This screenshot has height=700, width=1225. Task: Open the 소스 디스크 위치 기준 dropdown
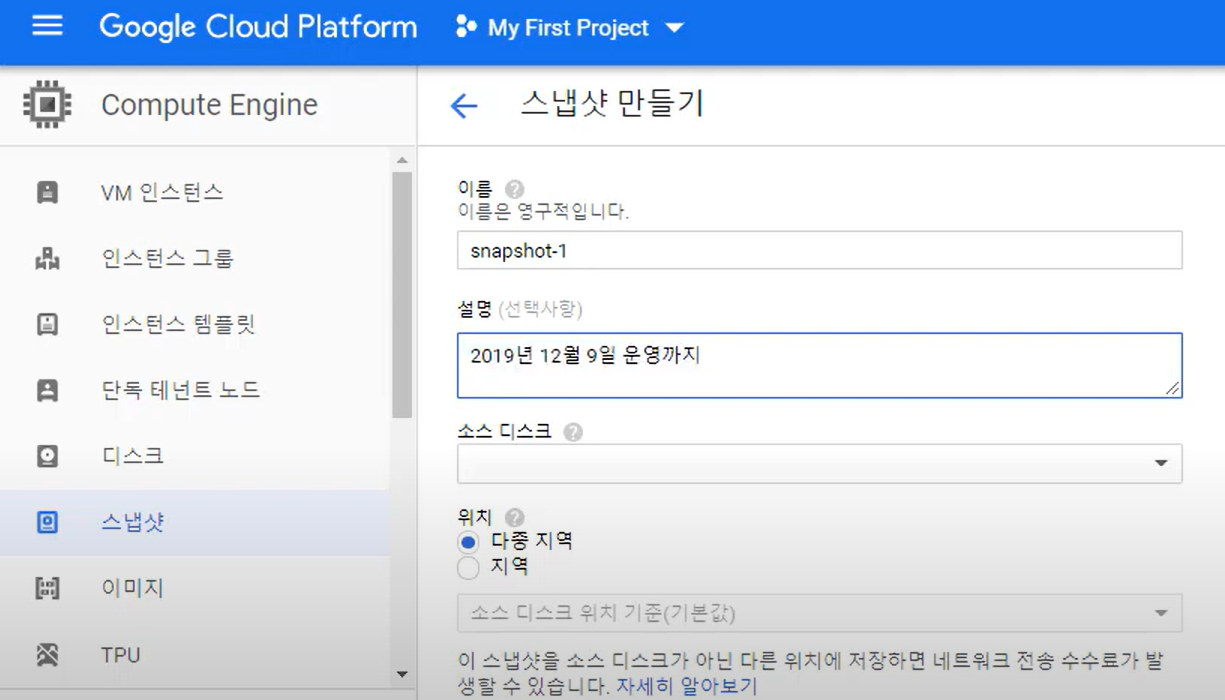click(820, 613)
